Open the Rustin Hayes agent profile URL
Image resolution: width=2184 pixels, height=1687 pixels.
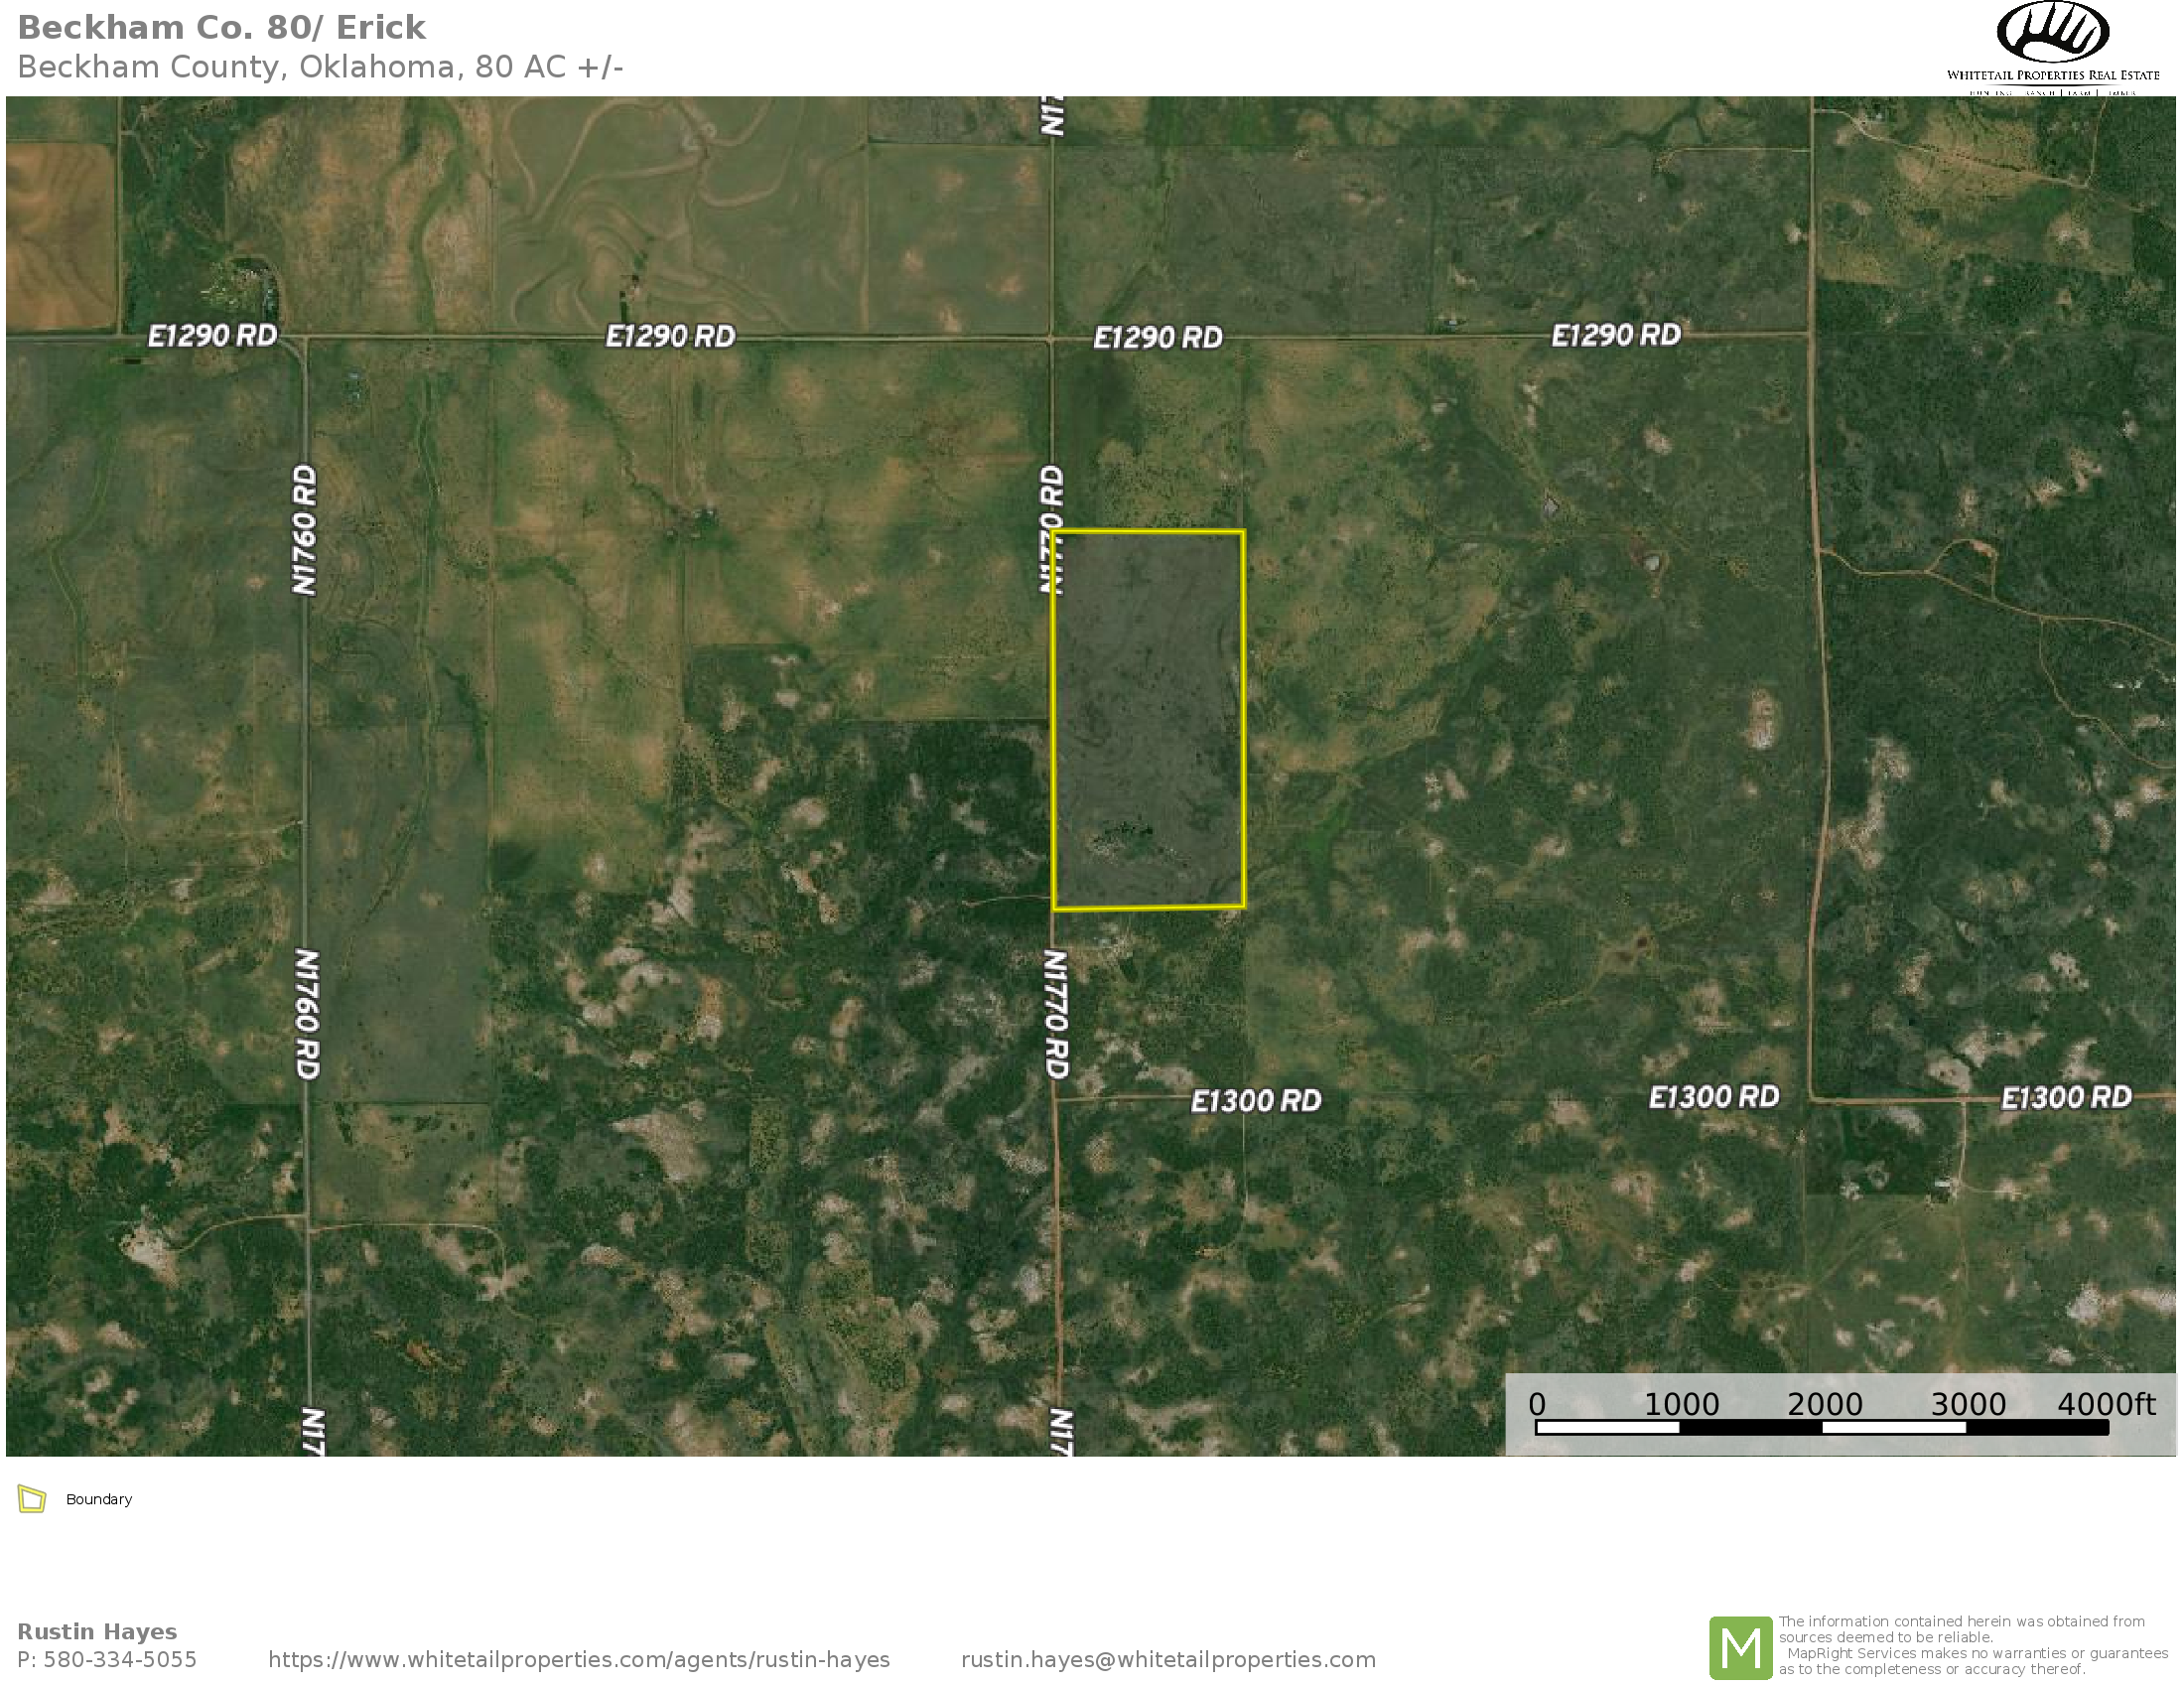tap(578, 1660)
